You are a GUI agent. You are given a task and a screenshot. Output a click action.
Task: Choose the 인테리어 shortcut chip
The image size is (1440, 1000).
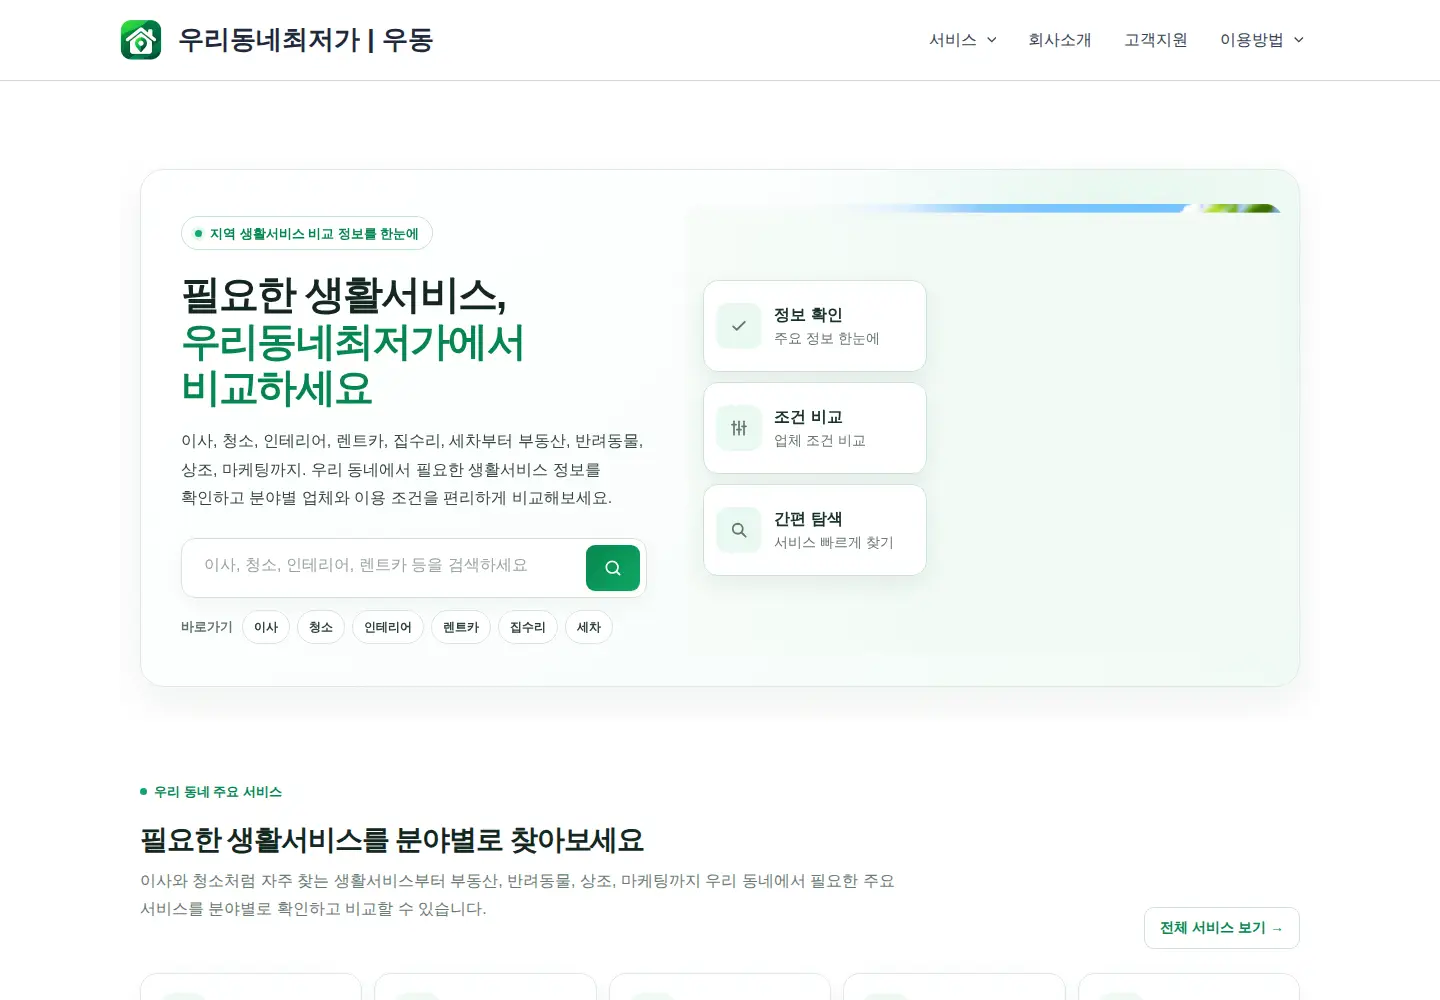(x=388, y=627)
